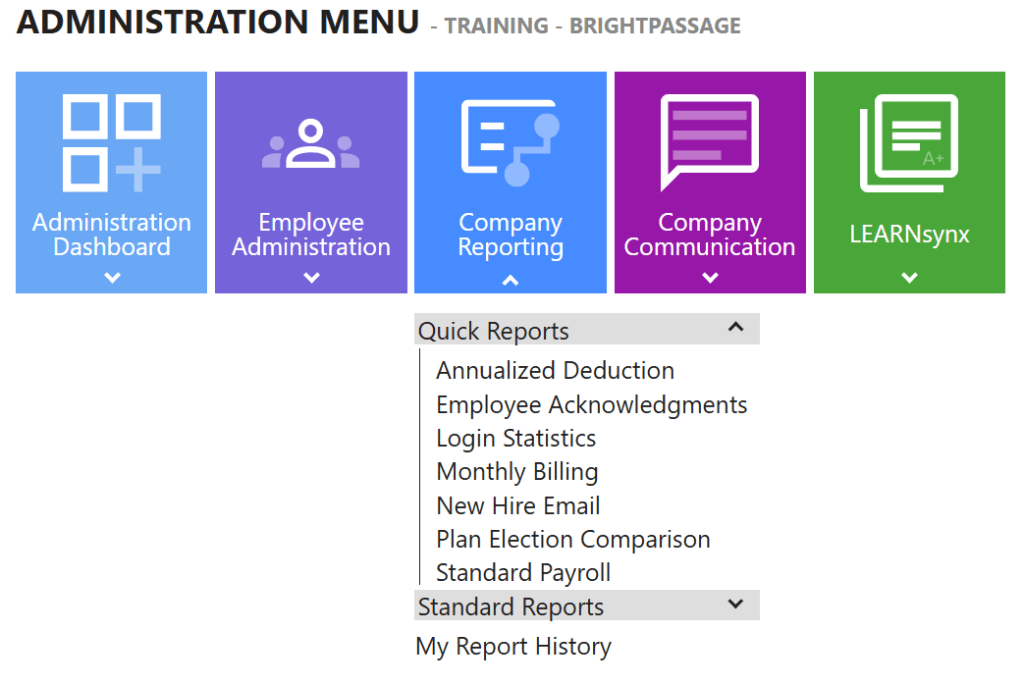View the Login Statistics report
Image resolution: width=1024 pixels, height=685 pixels.
coord(515,438)
